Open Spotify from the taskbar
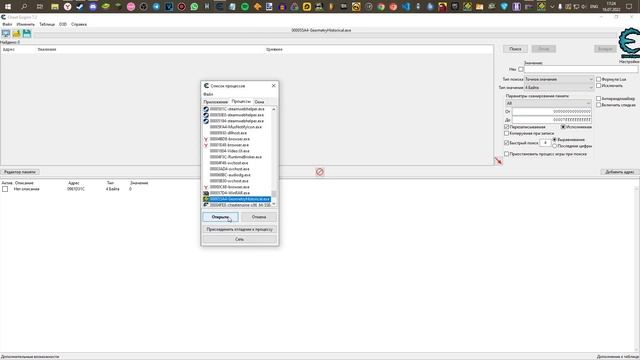Viewport: 640px width, 360px height. point(245,7)
